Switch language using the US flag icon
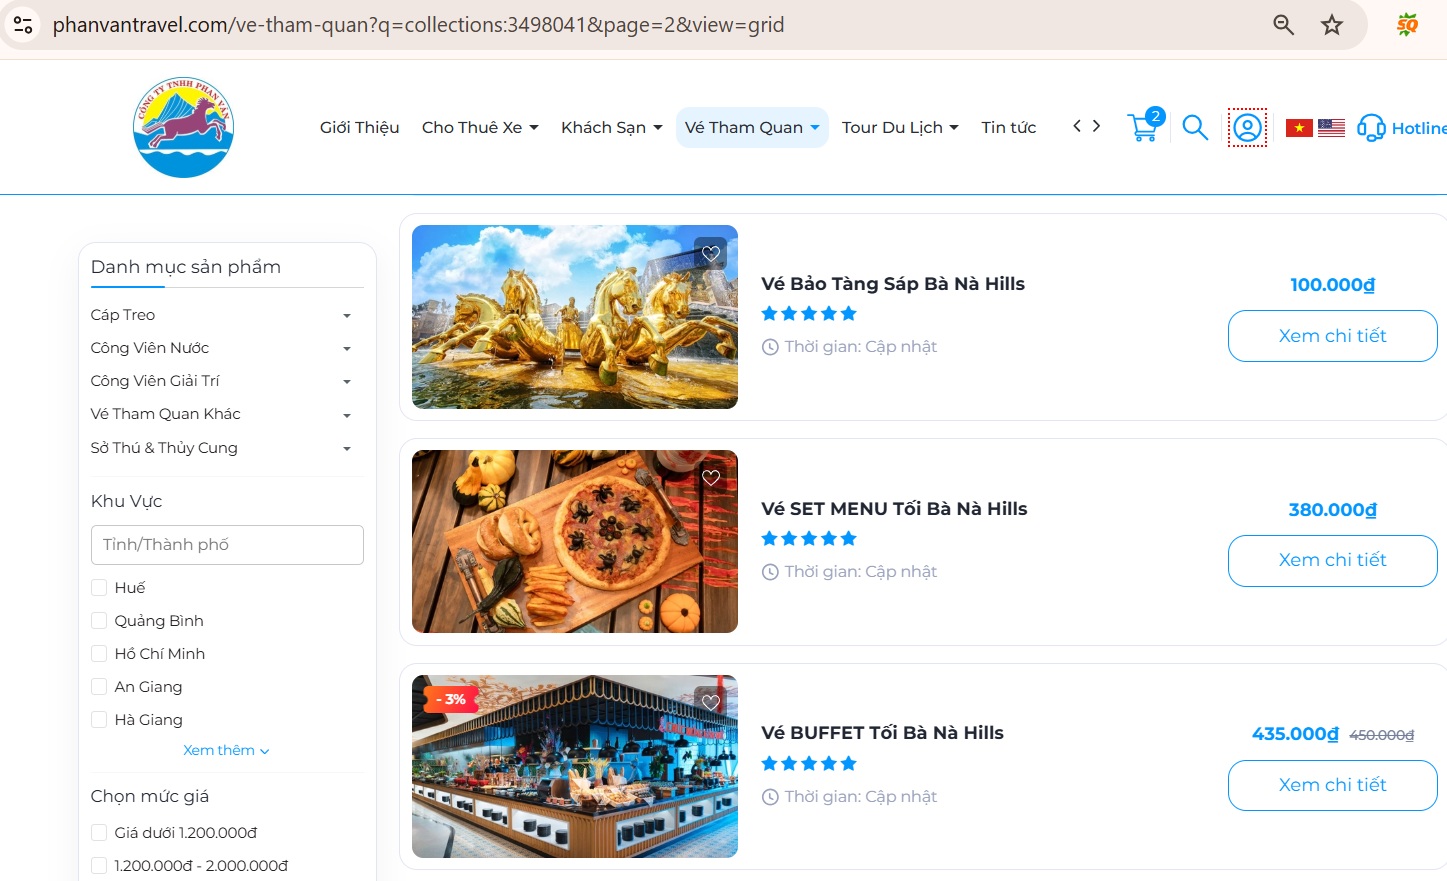Screen dimensions: 1447x881 pyautogui.click(x=1332, y=126)
